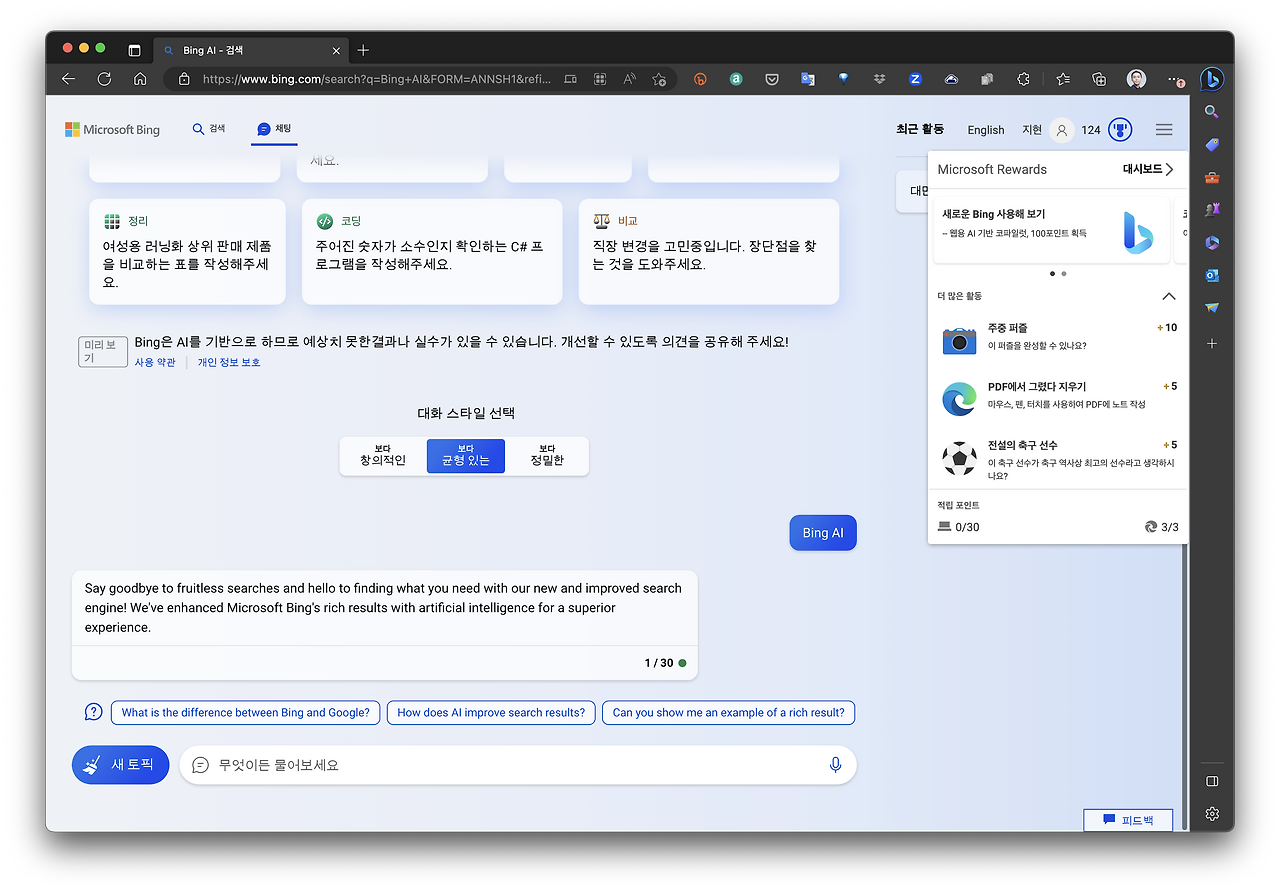Open the Dropbox extension icon

click(x=879, y=79)
